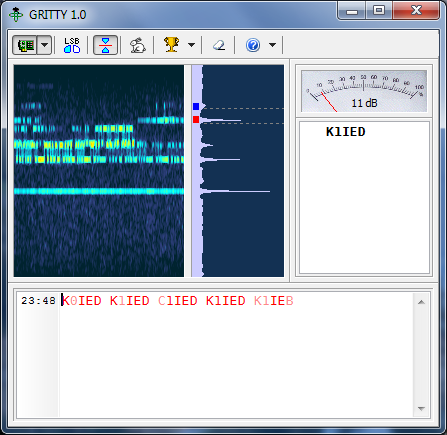
Task: Toggle the auto-tune frequency lock button
Action: (105, 45)
